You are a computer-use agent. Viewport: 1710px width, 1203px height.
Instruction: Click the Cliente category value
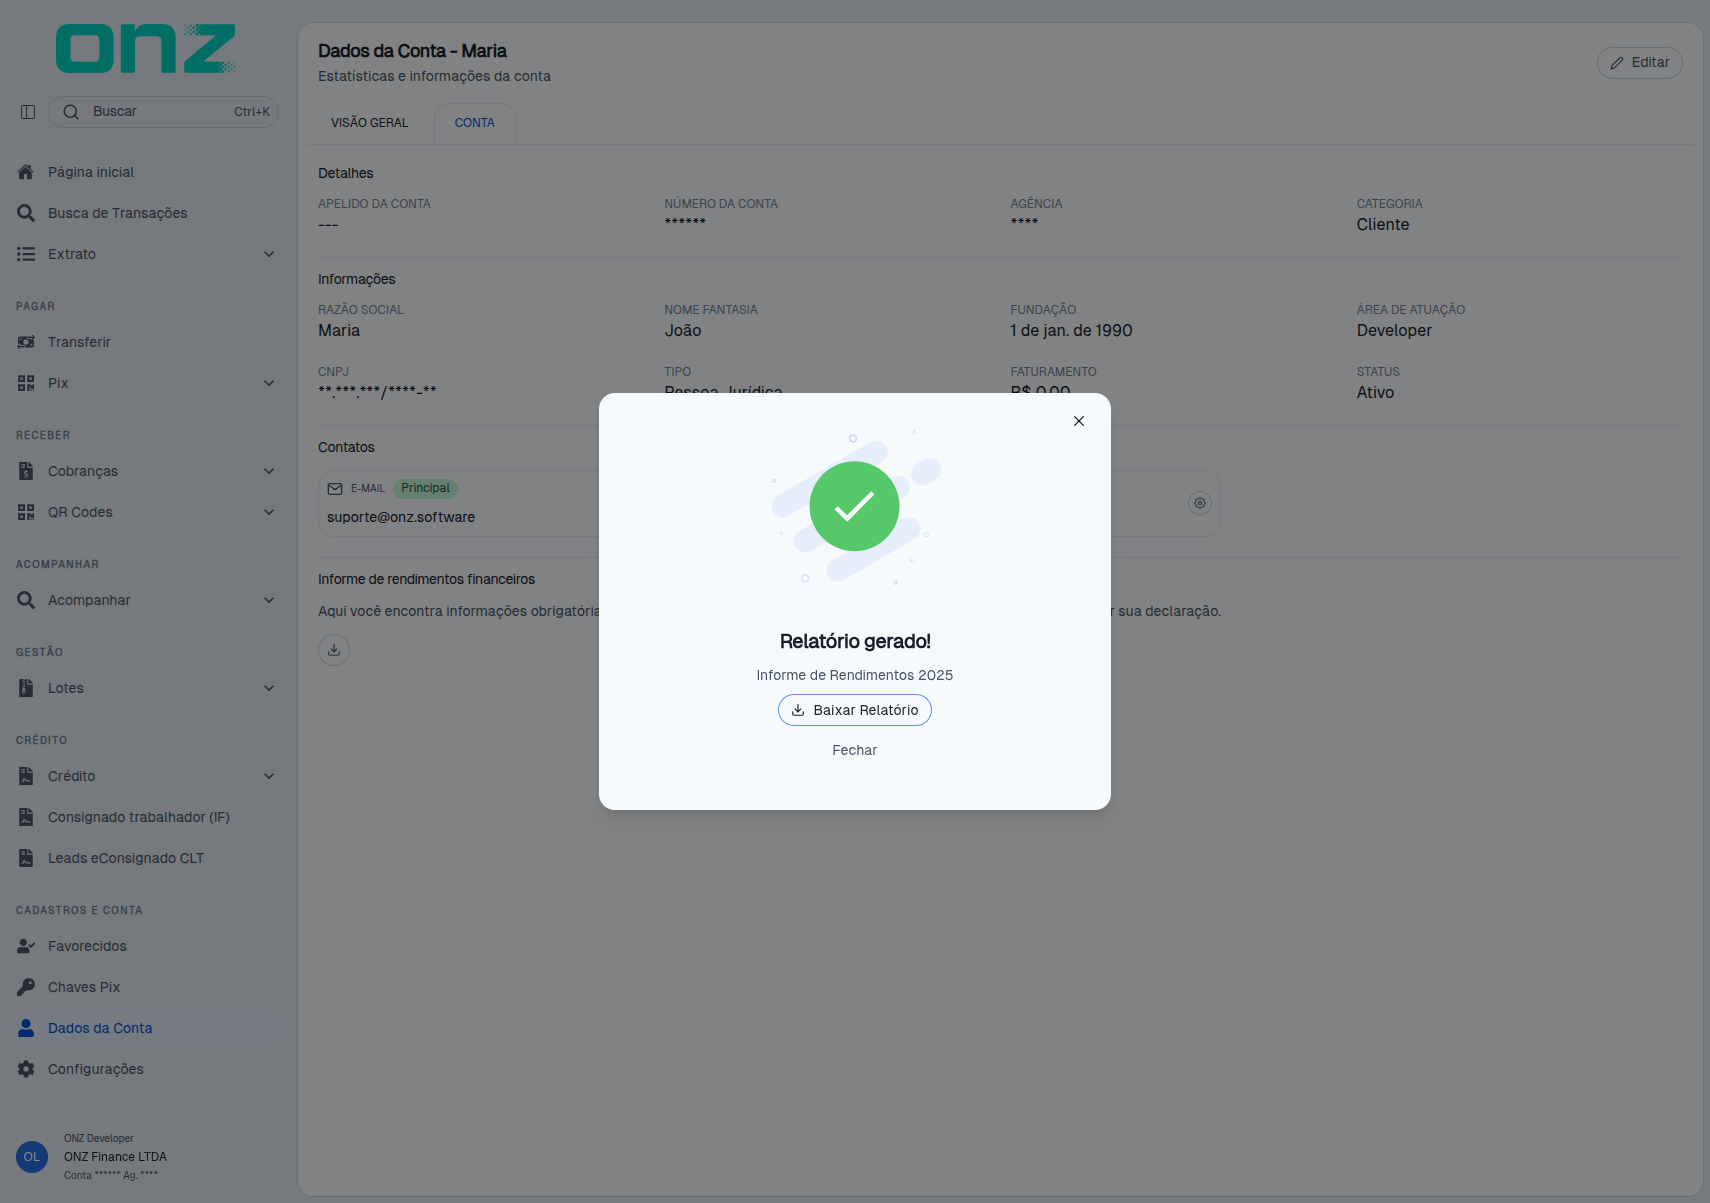pos(1383,225)
